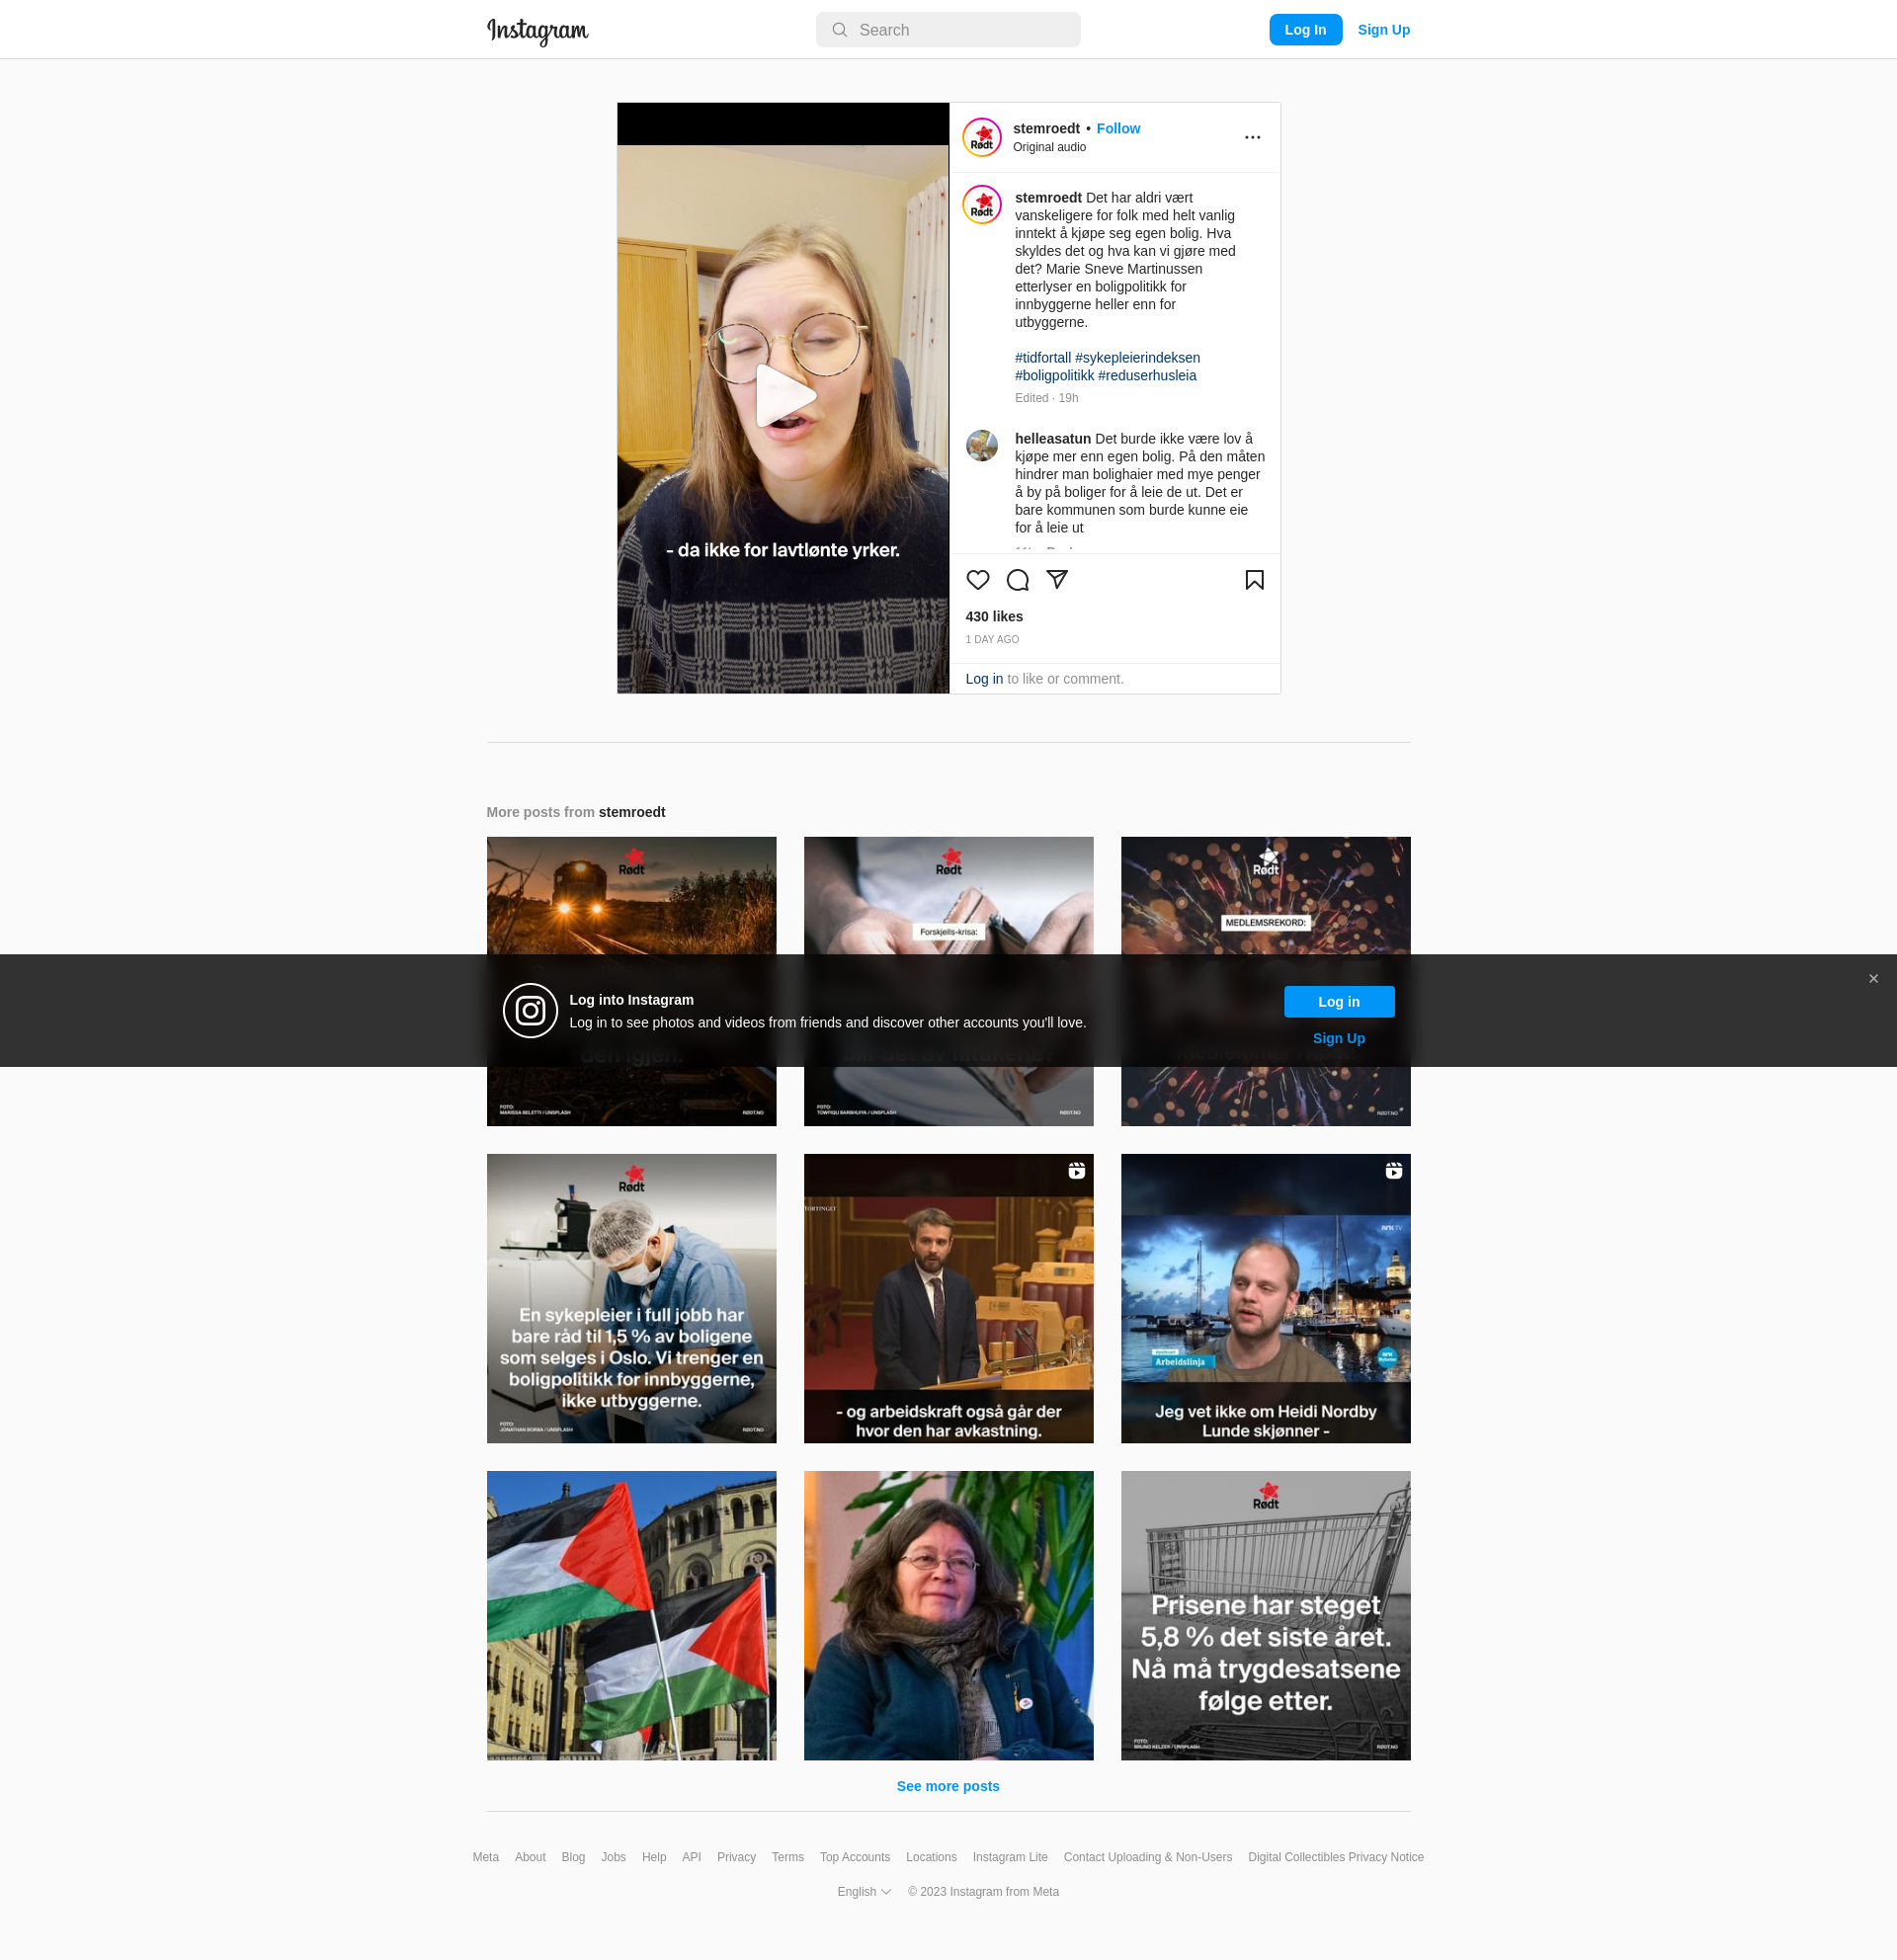Open the API footer link

pyautogui.click(x=691, y=1857)
